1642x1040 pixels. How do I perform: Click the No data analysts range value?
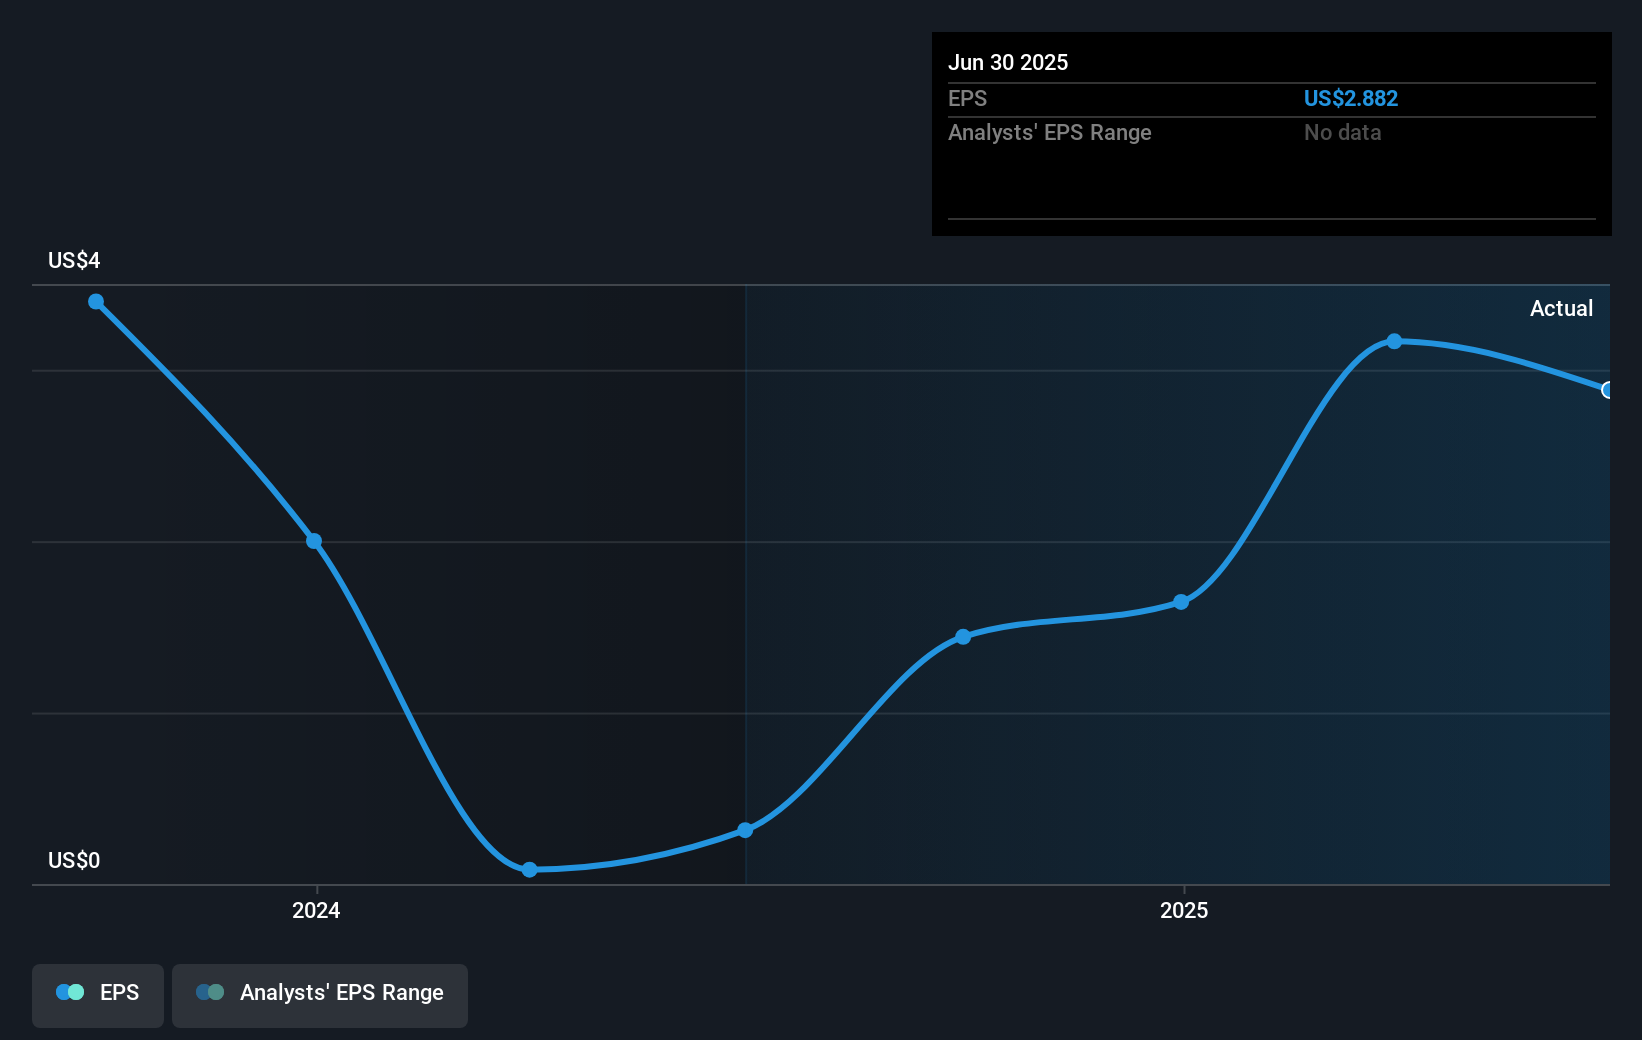[x=1343, y=132]
